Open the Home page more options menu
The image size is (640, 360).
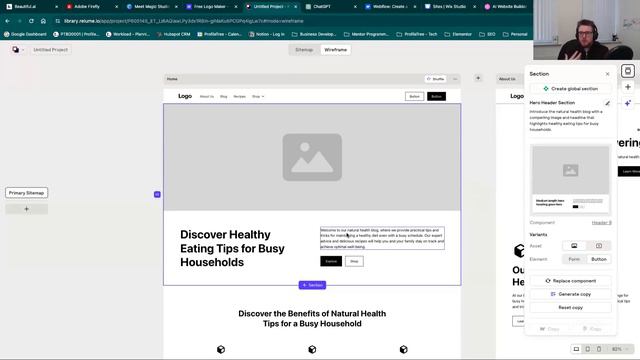(455, 79)
